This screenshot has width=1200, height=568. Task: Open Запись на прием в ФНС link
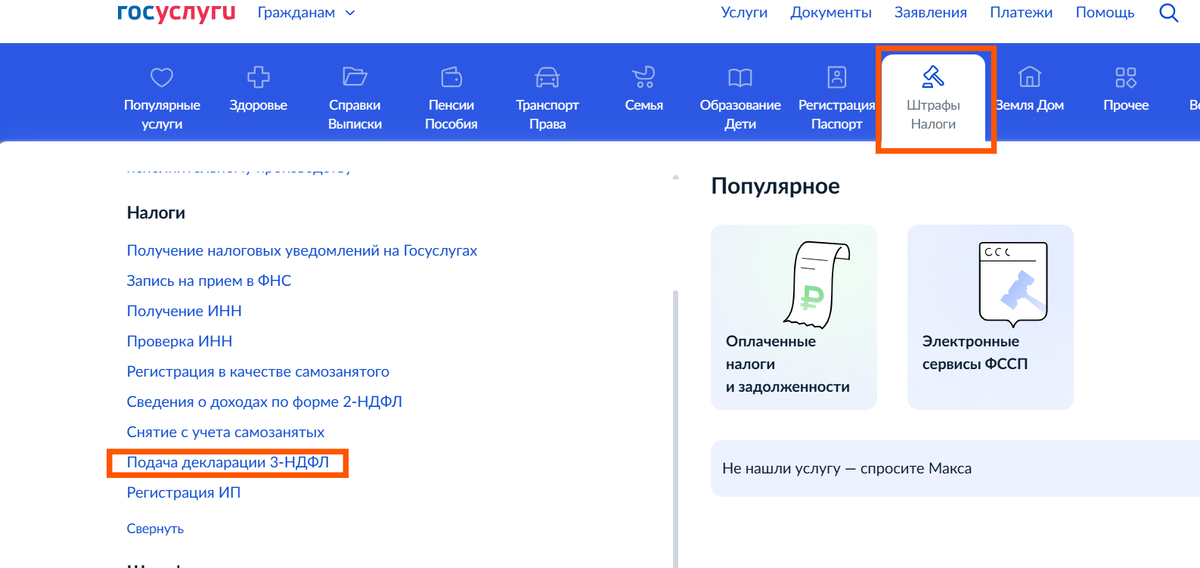pyautogui.click(x=209, y=281)
